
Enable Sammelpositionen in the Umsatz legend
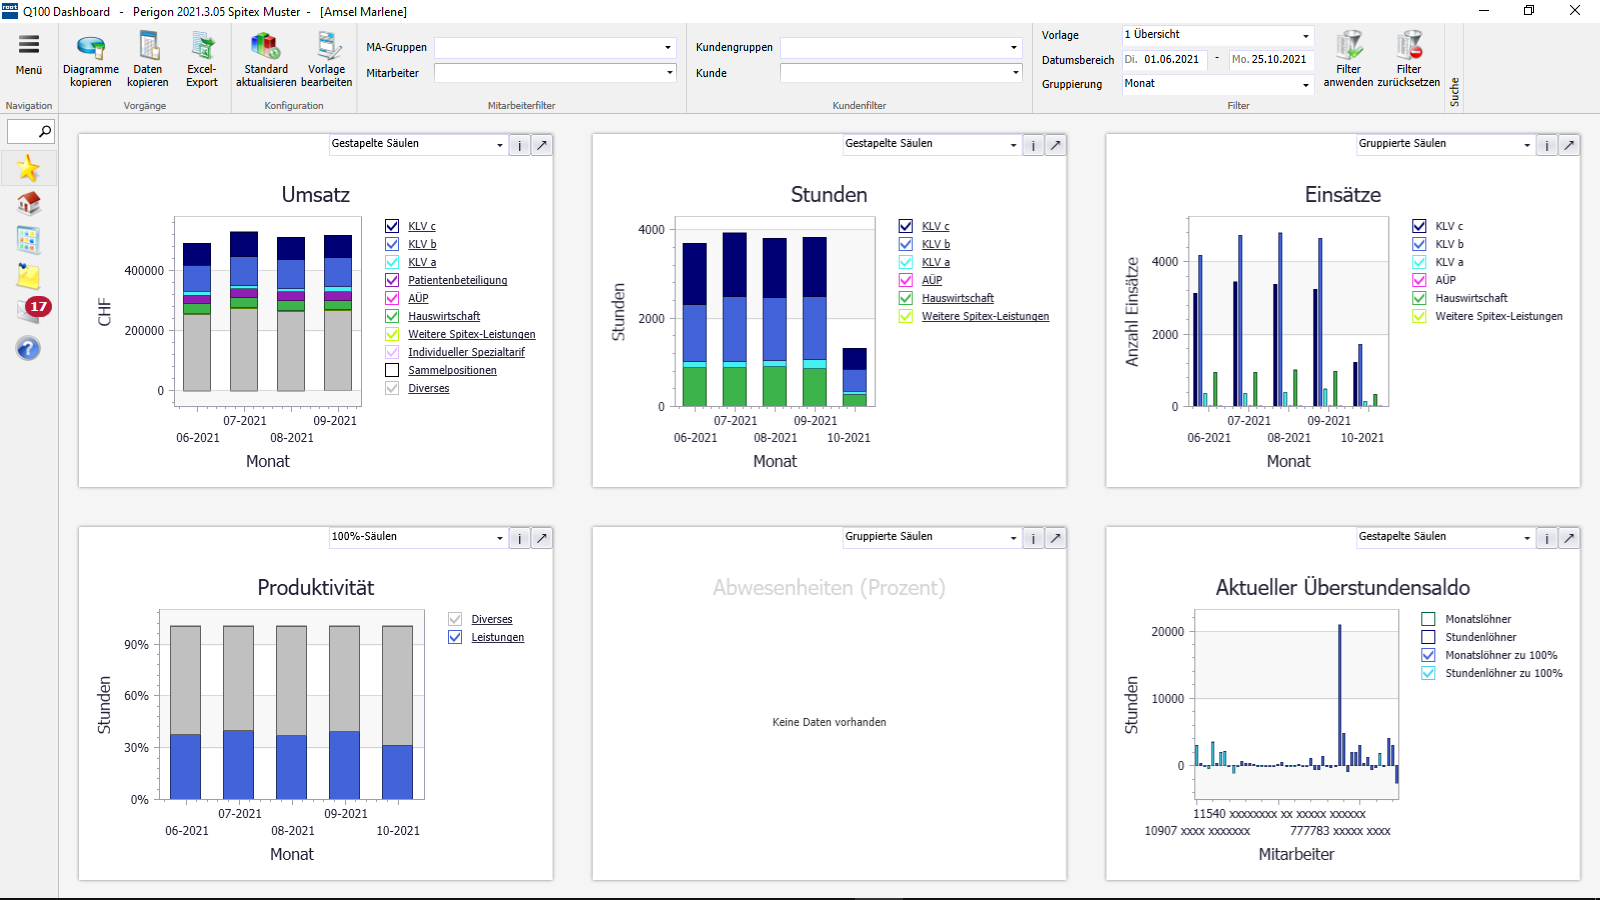click(391, 370)
